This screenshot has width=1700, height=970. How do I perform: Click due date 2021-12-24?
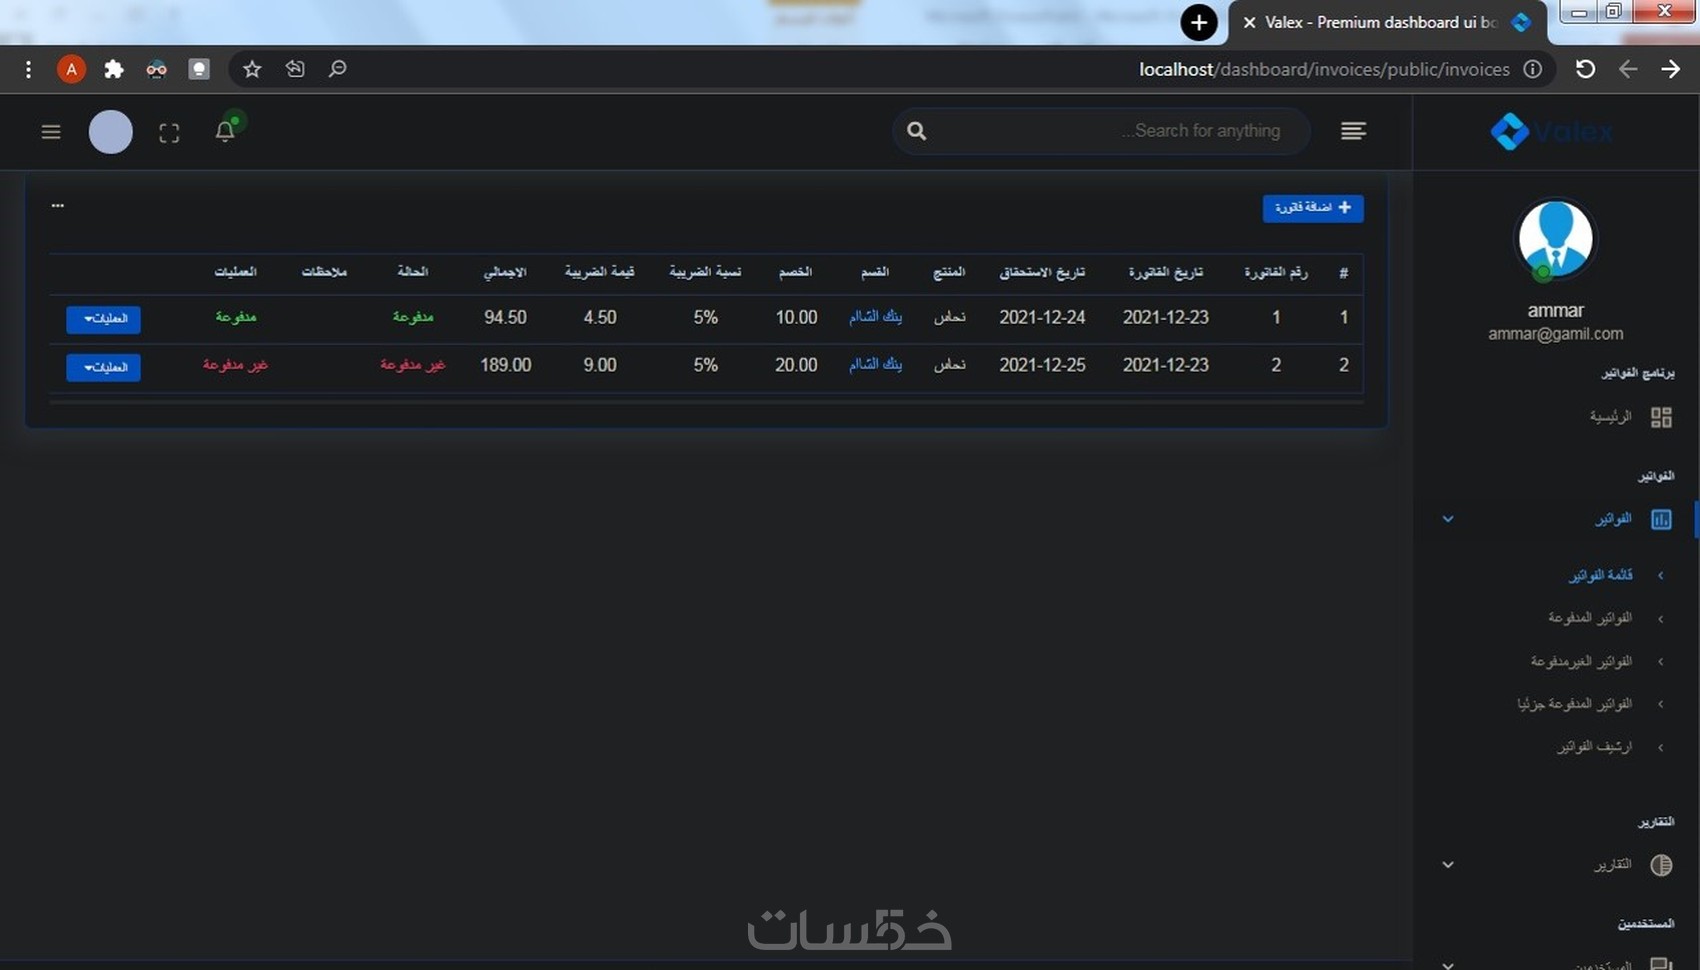click(x=1042, y=317)
